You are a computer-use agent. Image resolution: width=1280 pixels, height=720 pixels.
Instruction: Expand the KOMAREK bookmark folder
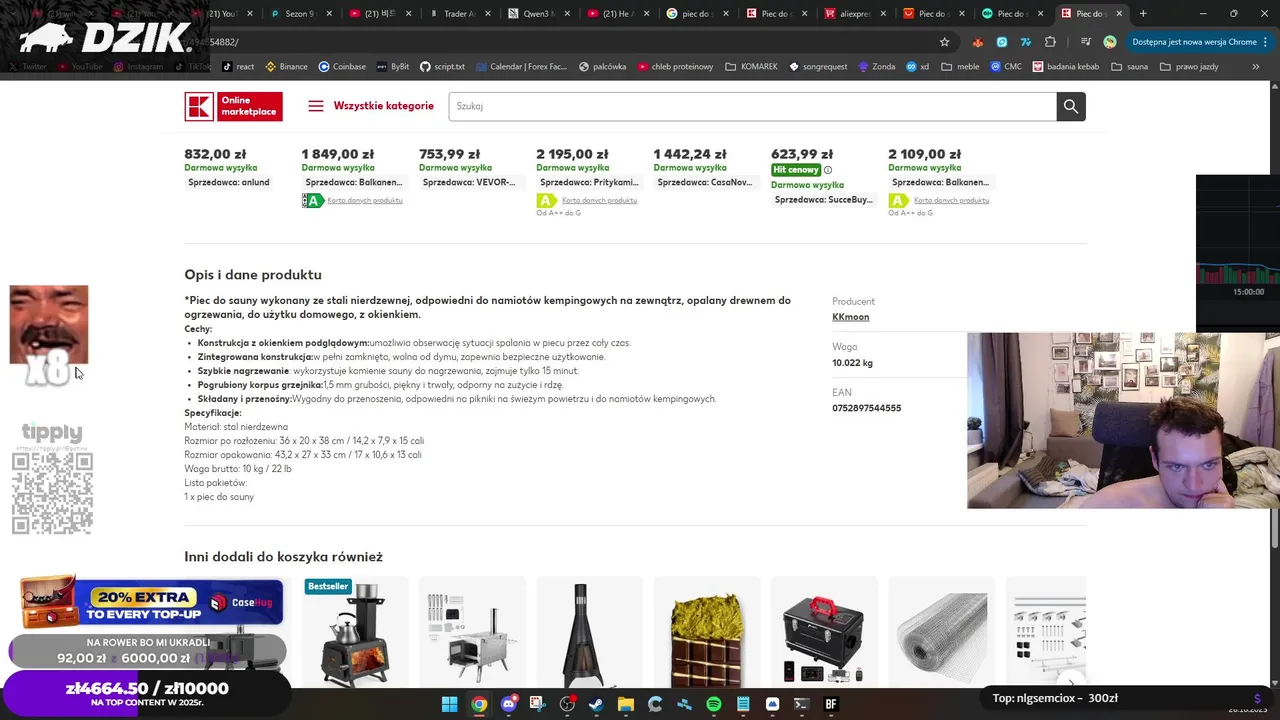click(751, 67)
